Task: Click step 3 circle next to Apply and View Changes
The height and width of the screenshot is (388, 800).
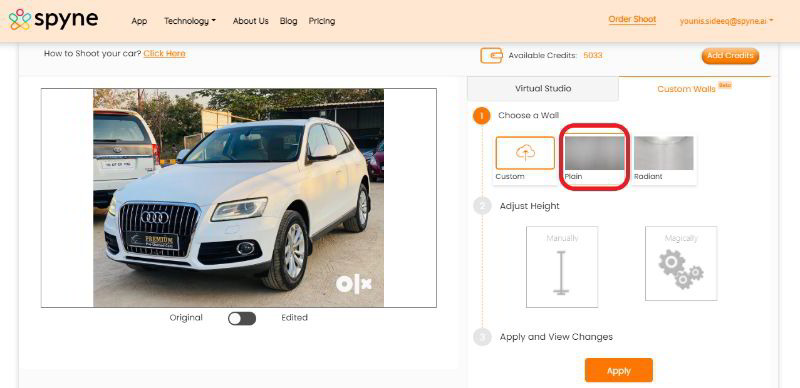Action: [x=482, y=337]
